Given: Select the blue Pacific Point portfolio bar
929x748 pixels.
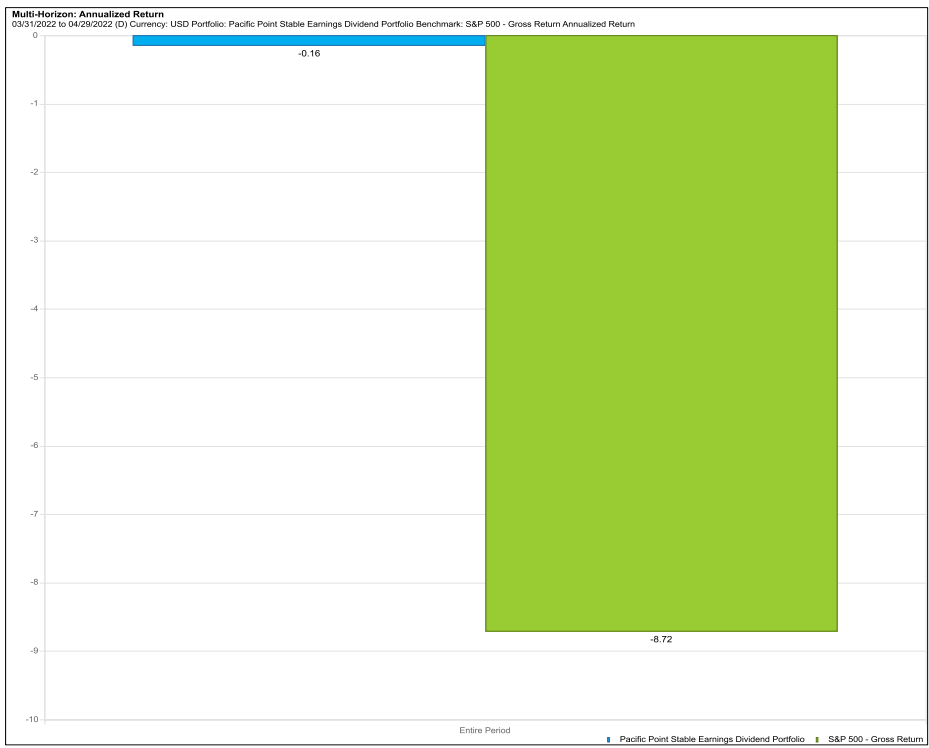Looking at the screenshot, I should coord(309,40).
